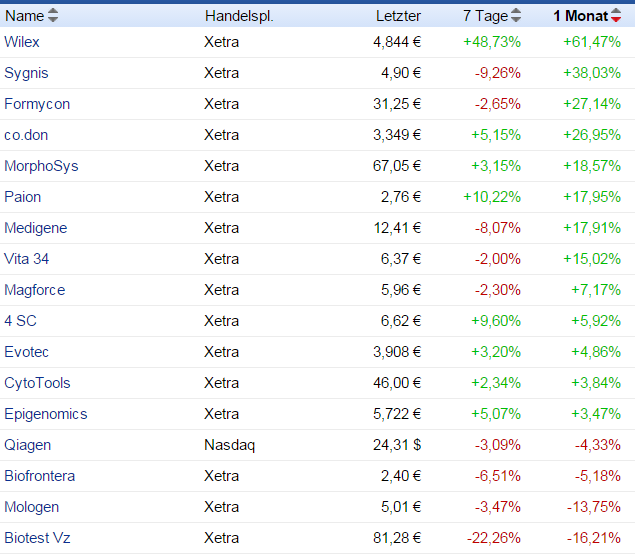Open the Qiagen stock link

click(x=28, y=445)
